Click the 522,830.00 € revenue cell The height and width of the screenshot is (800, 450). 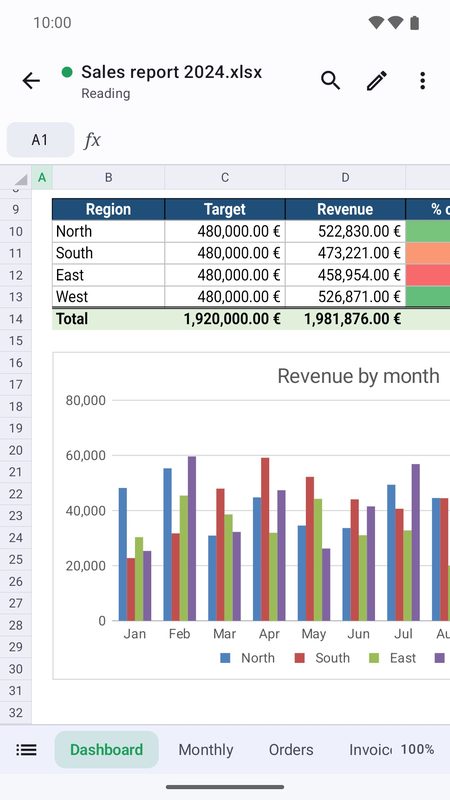click(x=345, y=231)
